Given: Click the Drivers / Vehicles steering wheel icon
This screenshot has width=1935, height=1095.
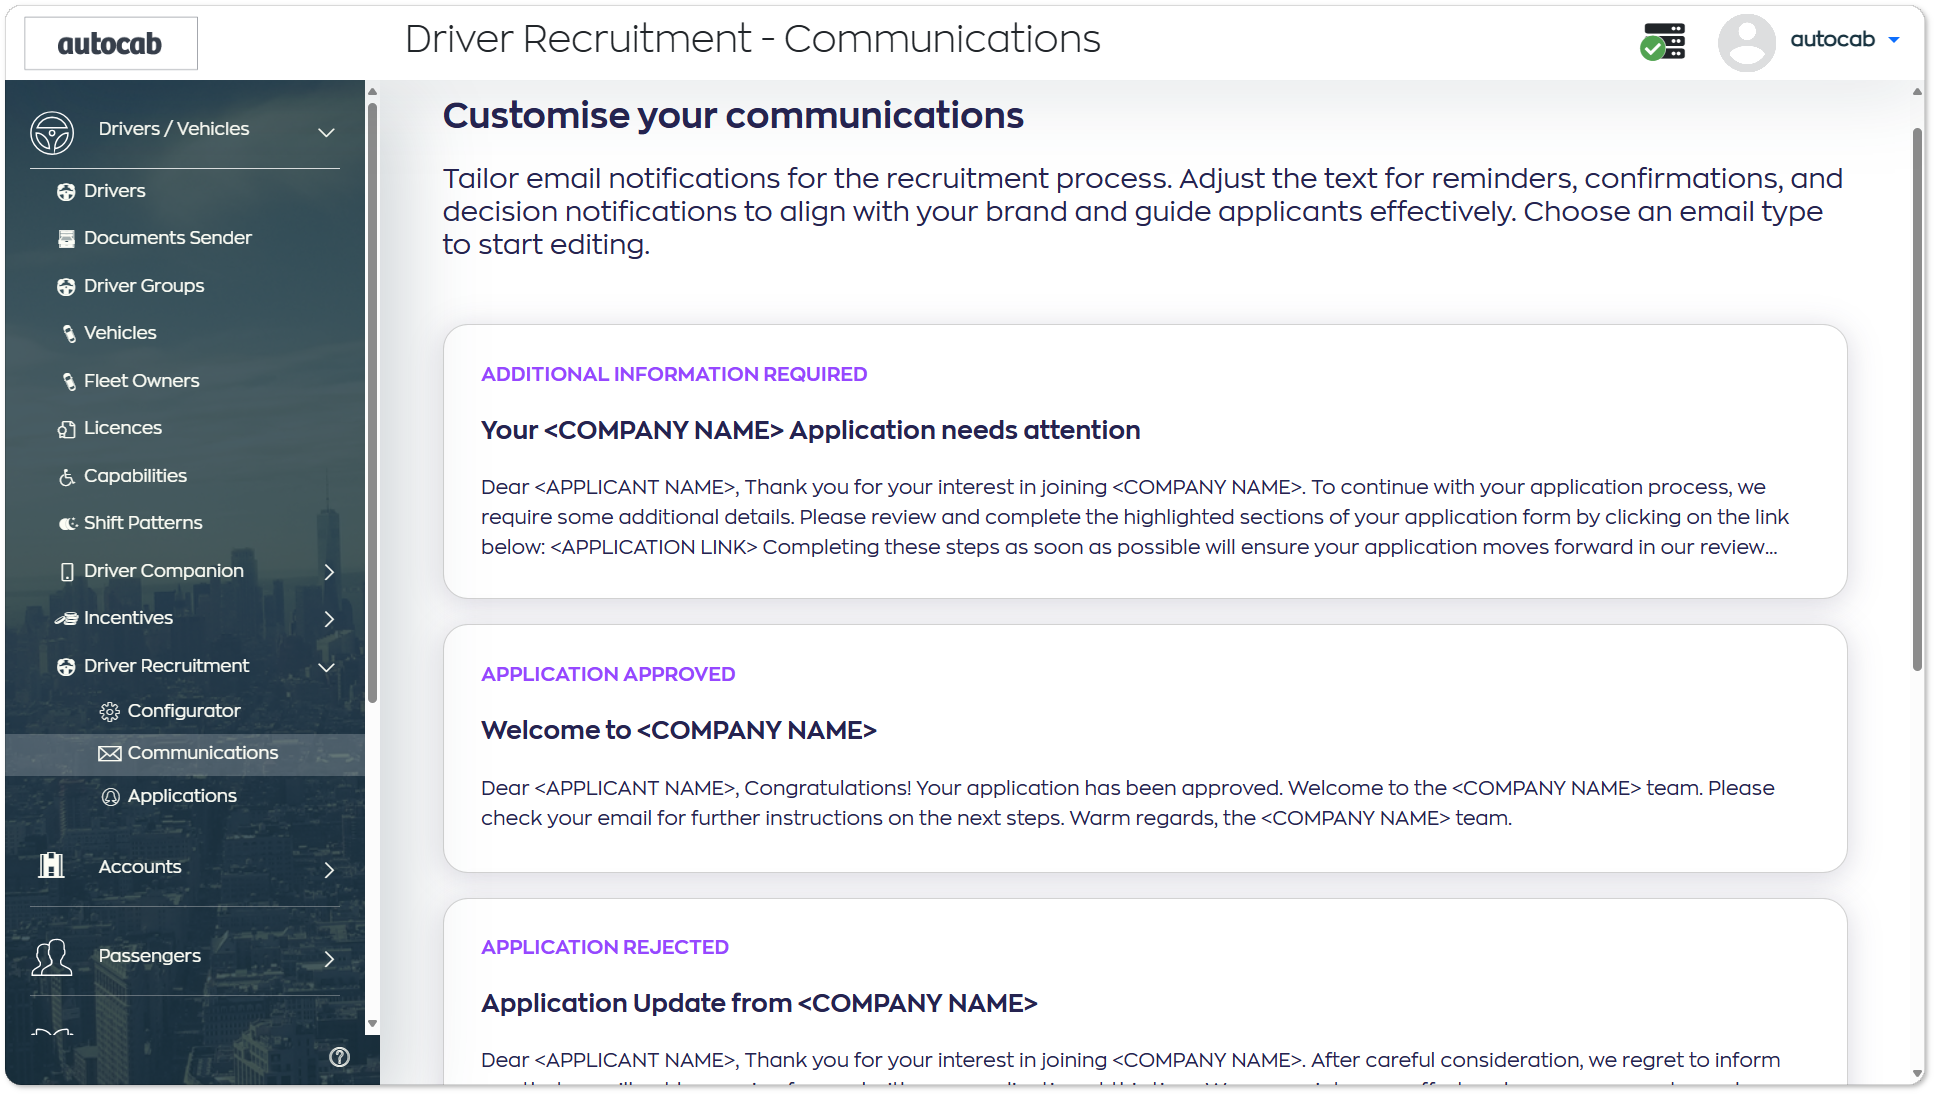Looking at the screenshot, I should pyautogui.click(x=52, y=132).
